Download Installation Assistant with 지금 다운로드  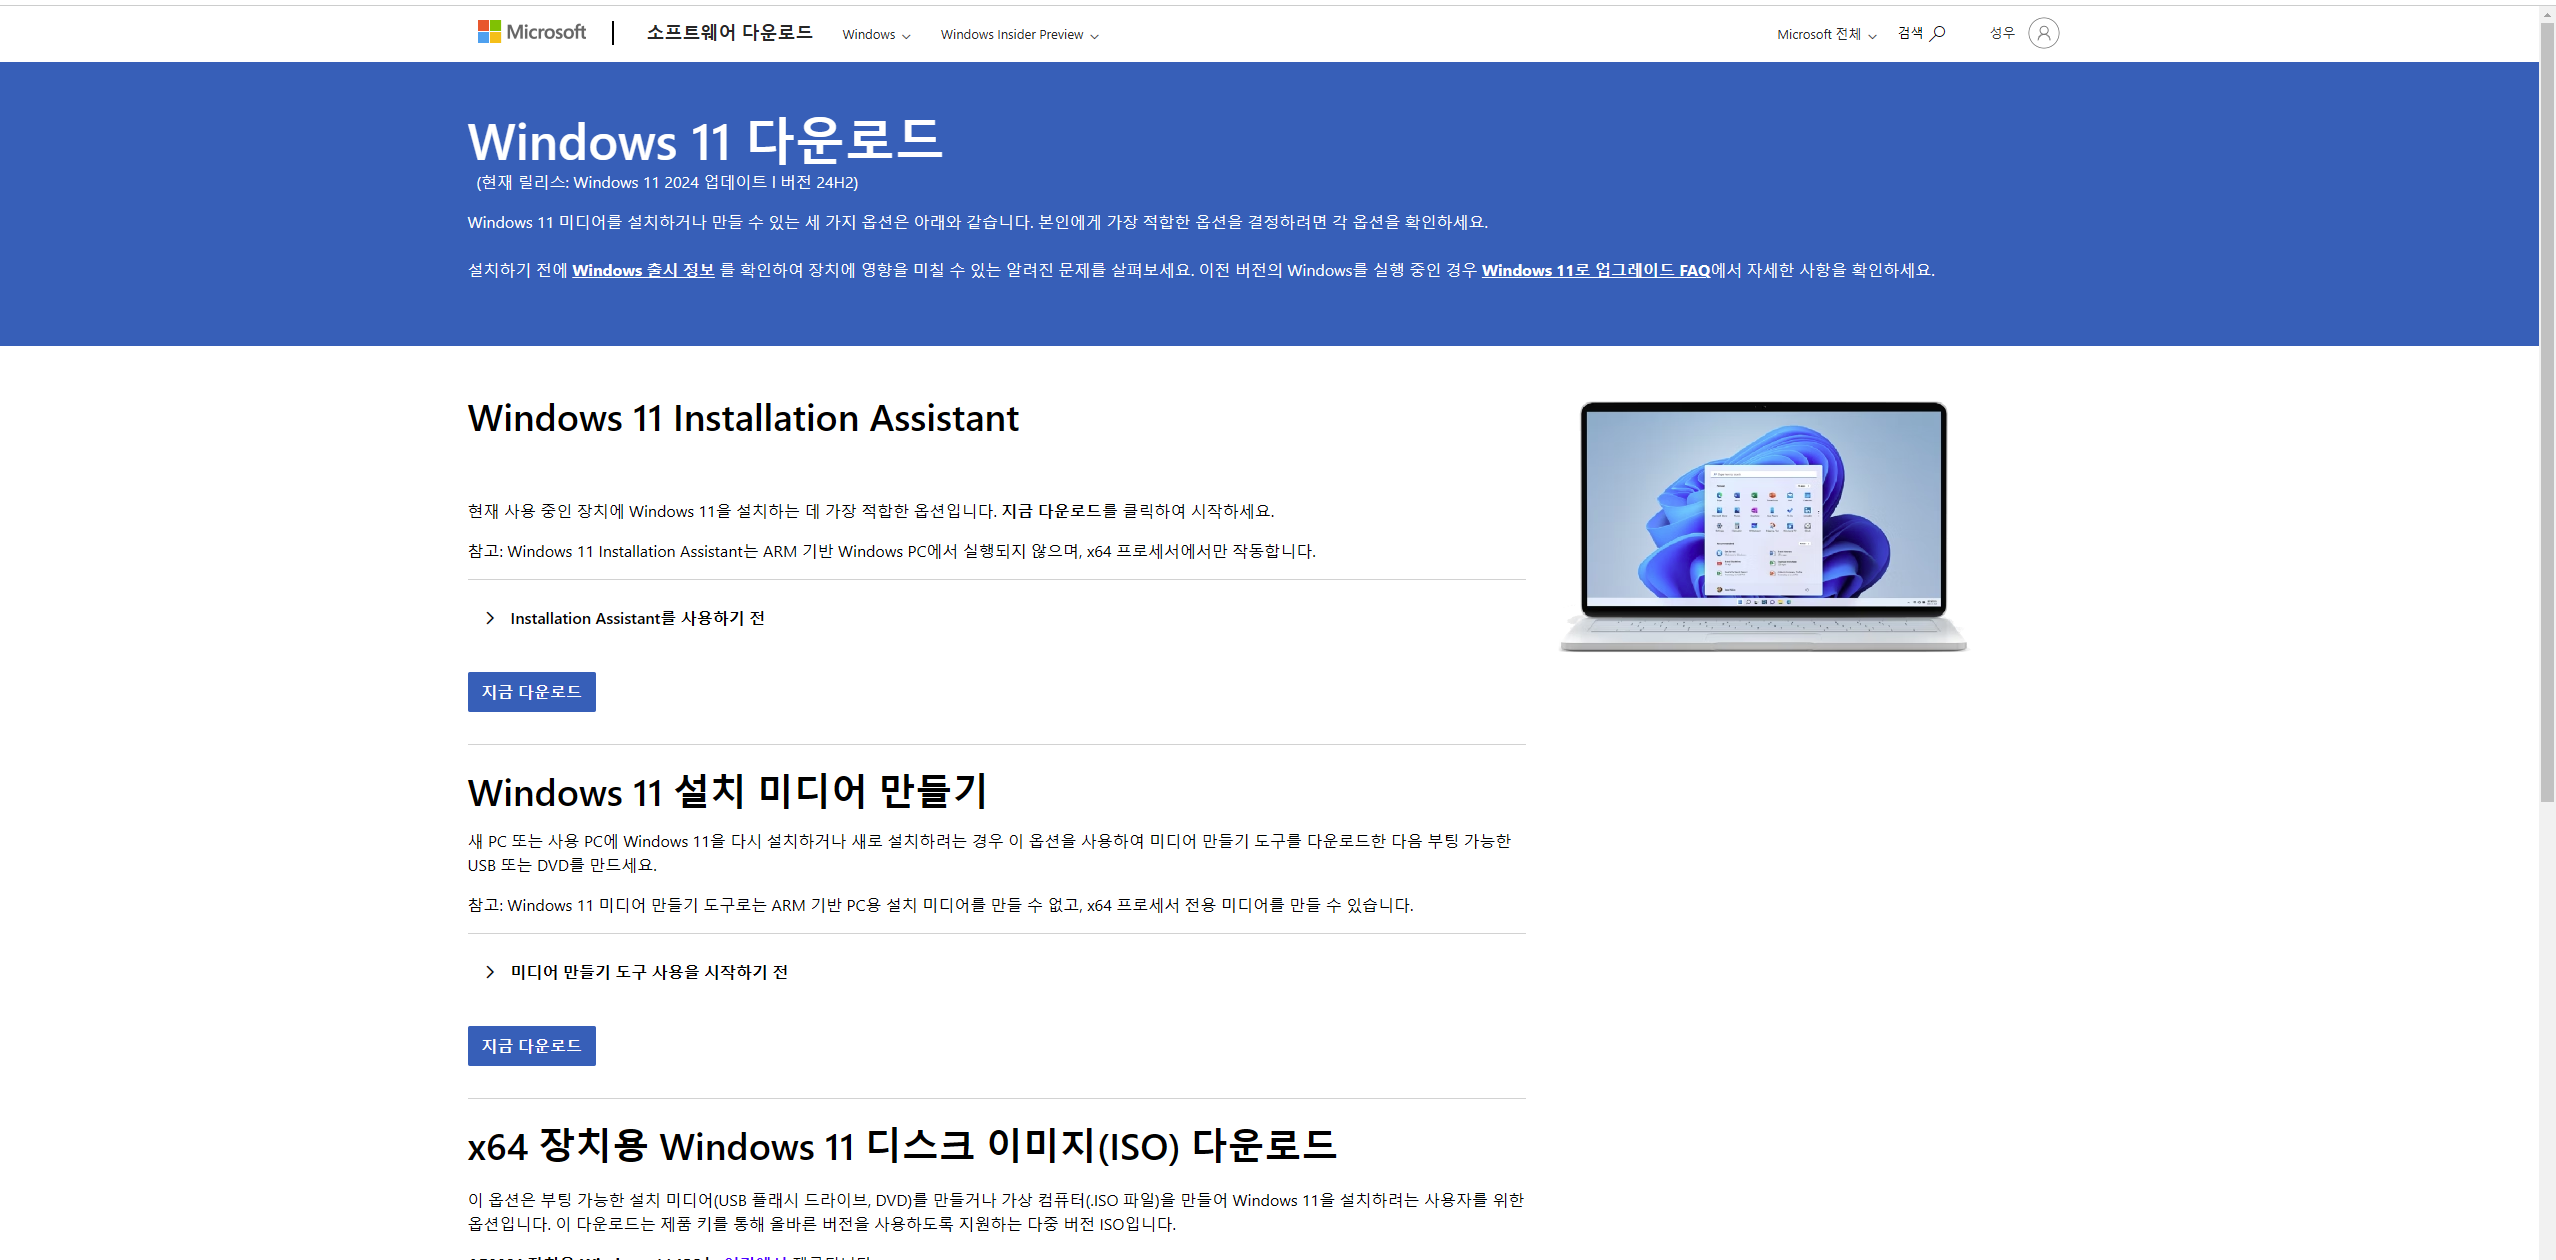[x=531, y=692]
